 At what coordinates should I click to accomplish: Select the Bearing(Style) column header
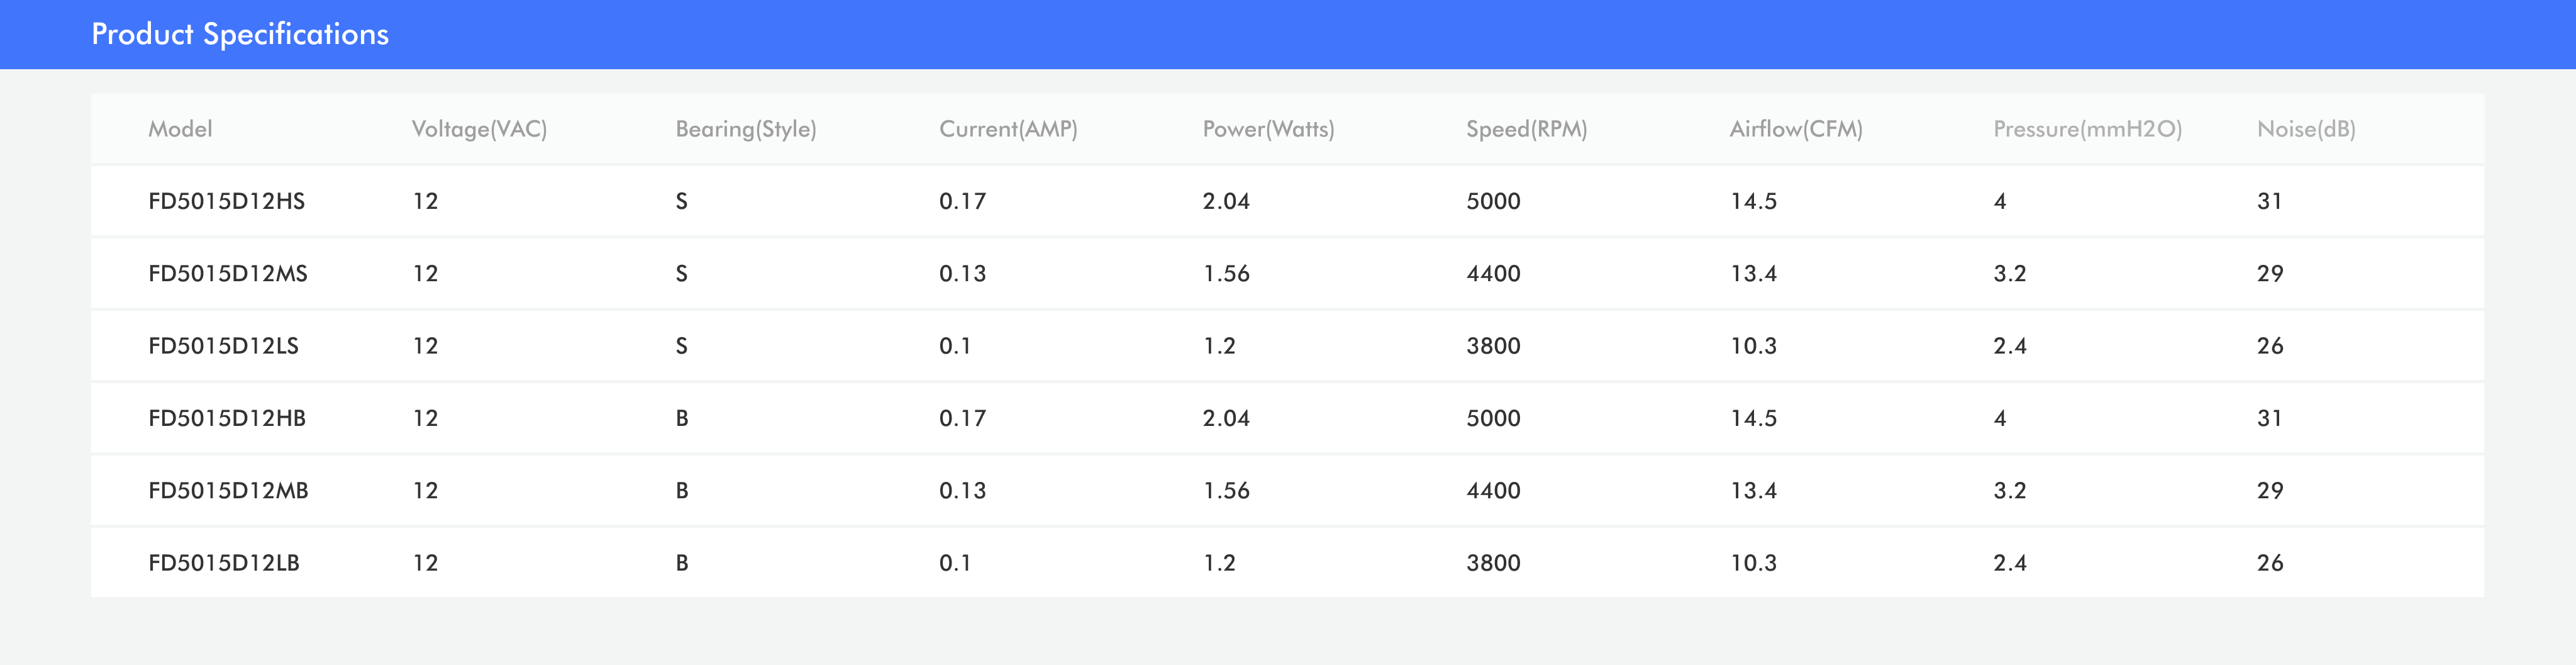(x=745, y=129)
